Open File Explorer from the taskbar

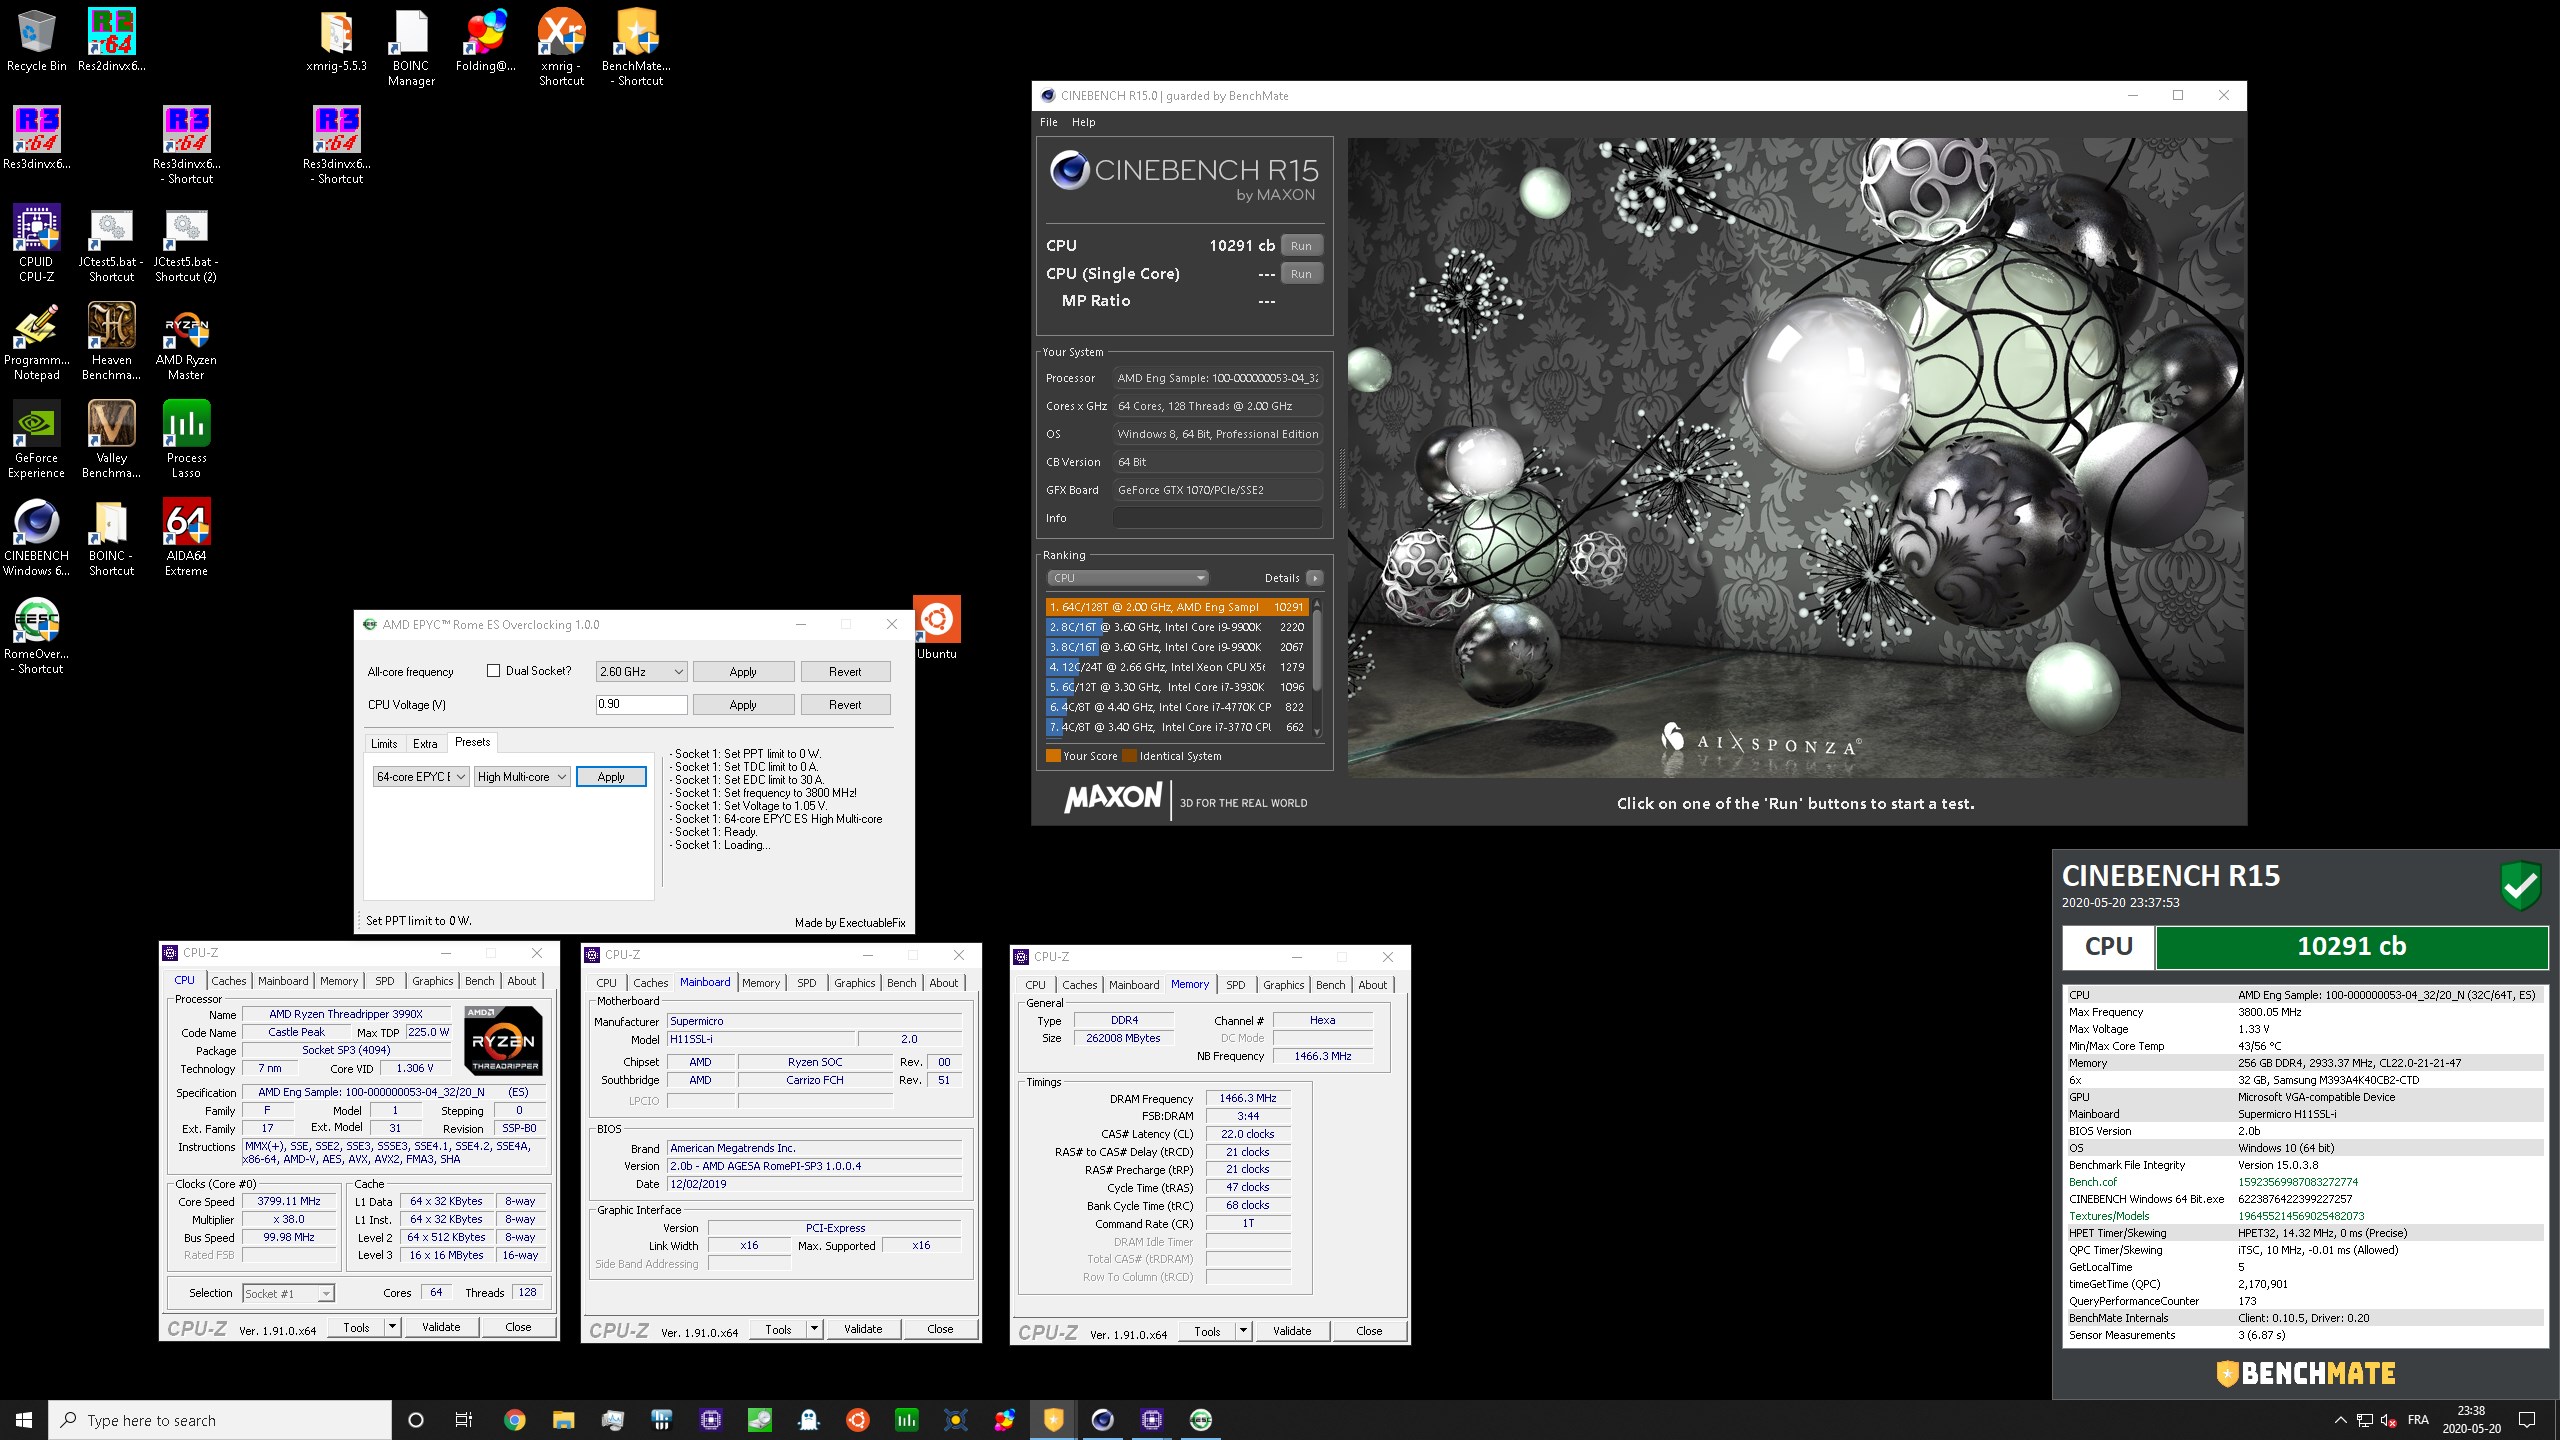[563, 1420]
